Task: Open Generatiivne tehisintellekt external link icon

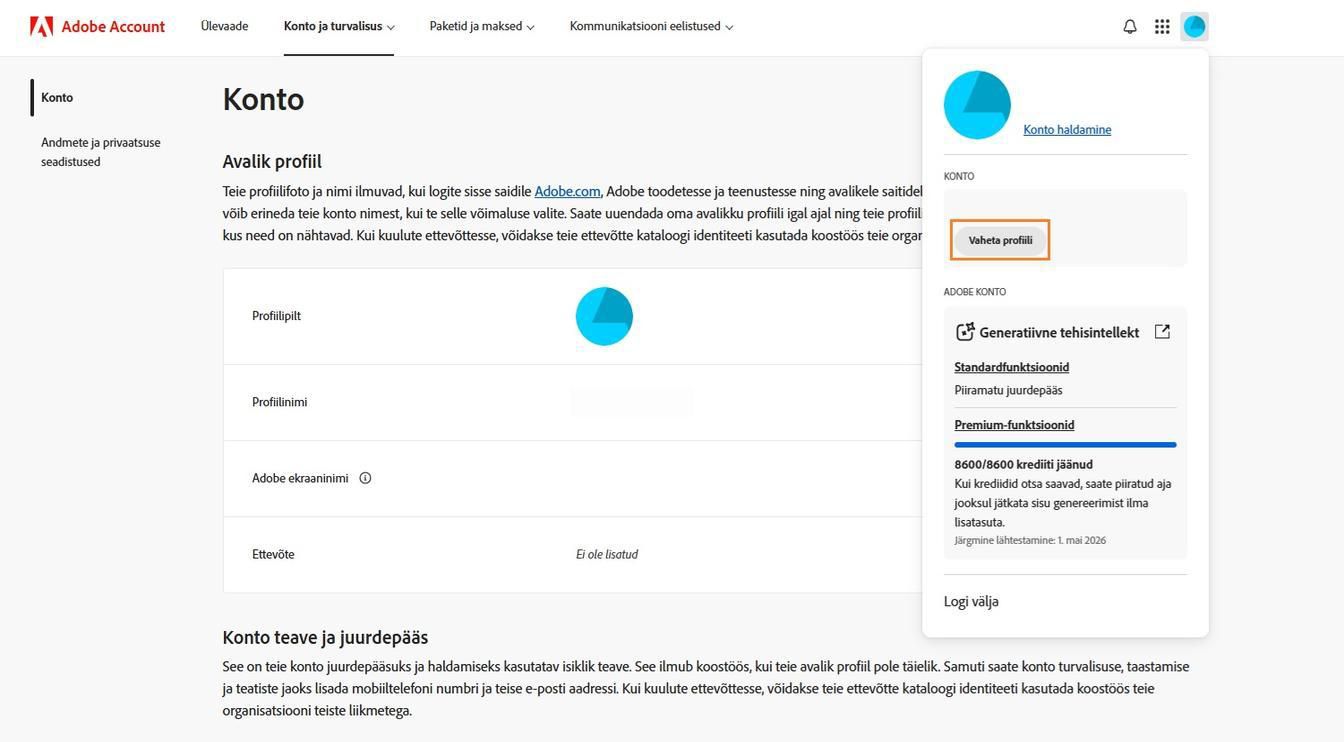Action: (x=1162, y=331)
